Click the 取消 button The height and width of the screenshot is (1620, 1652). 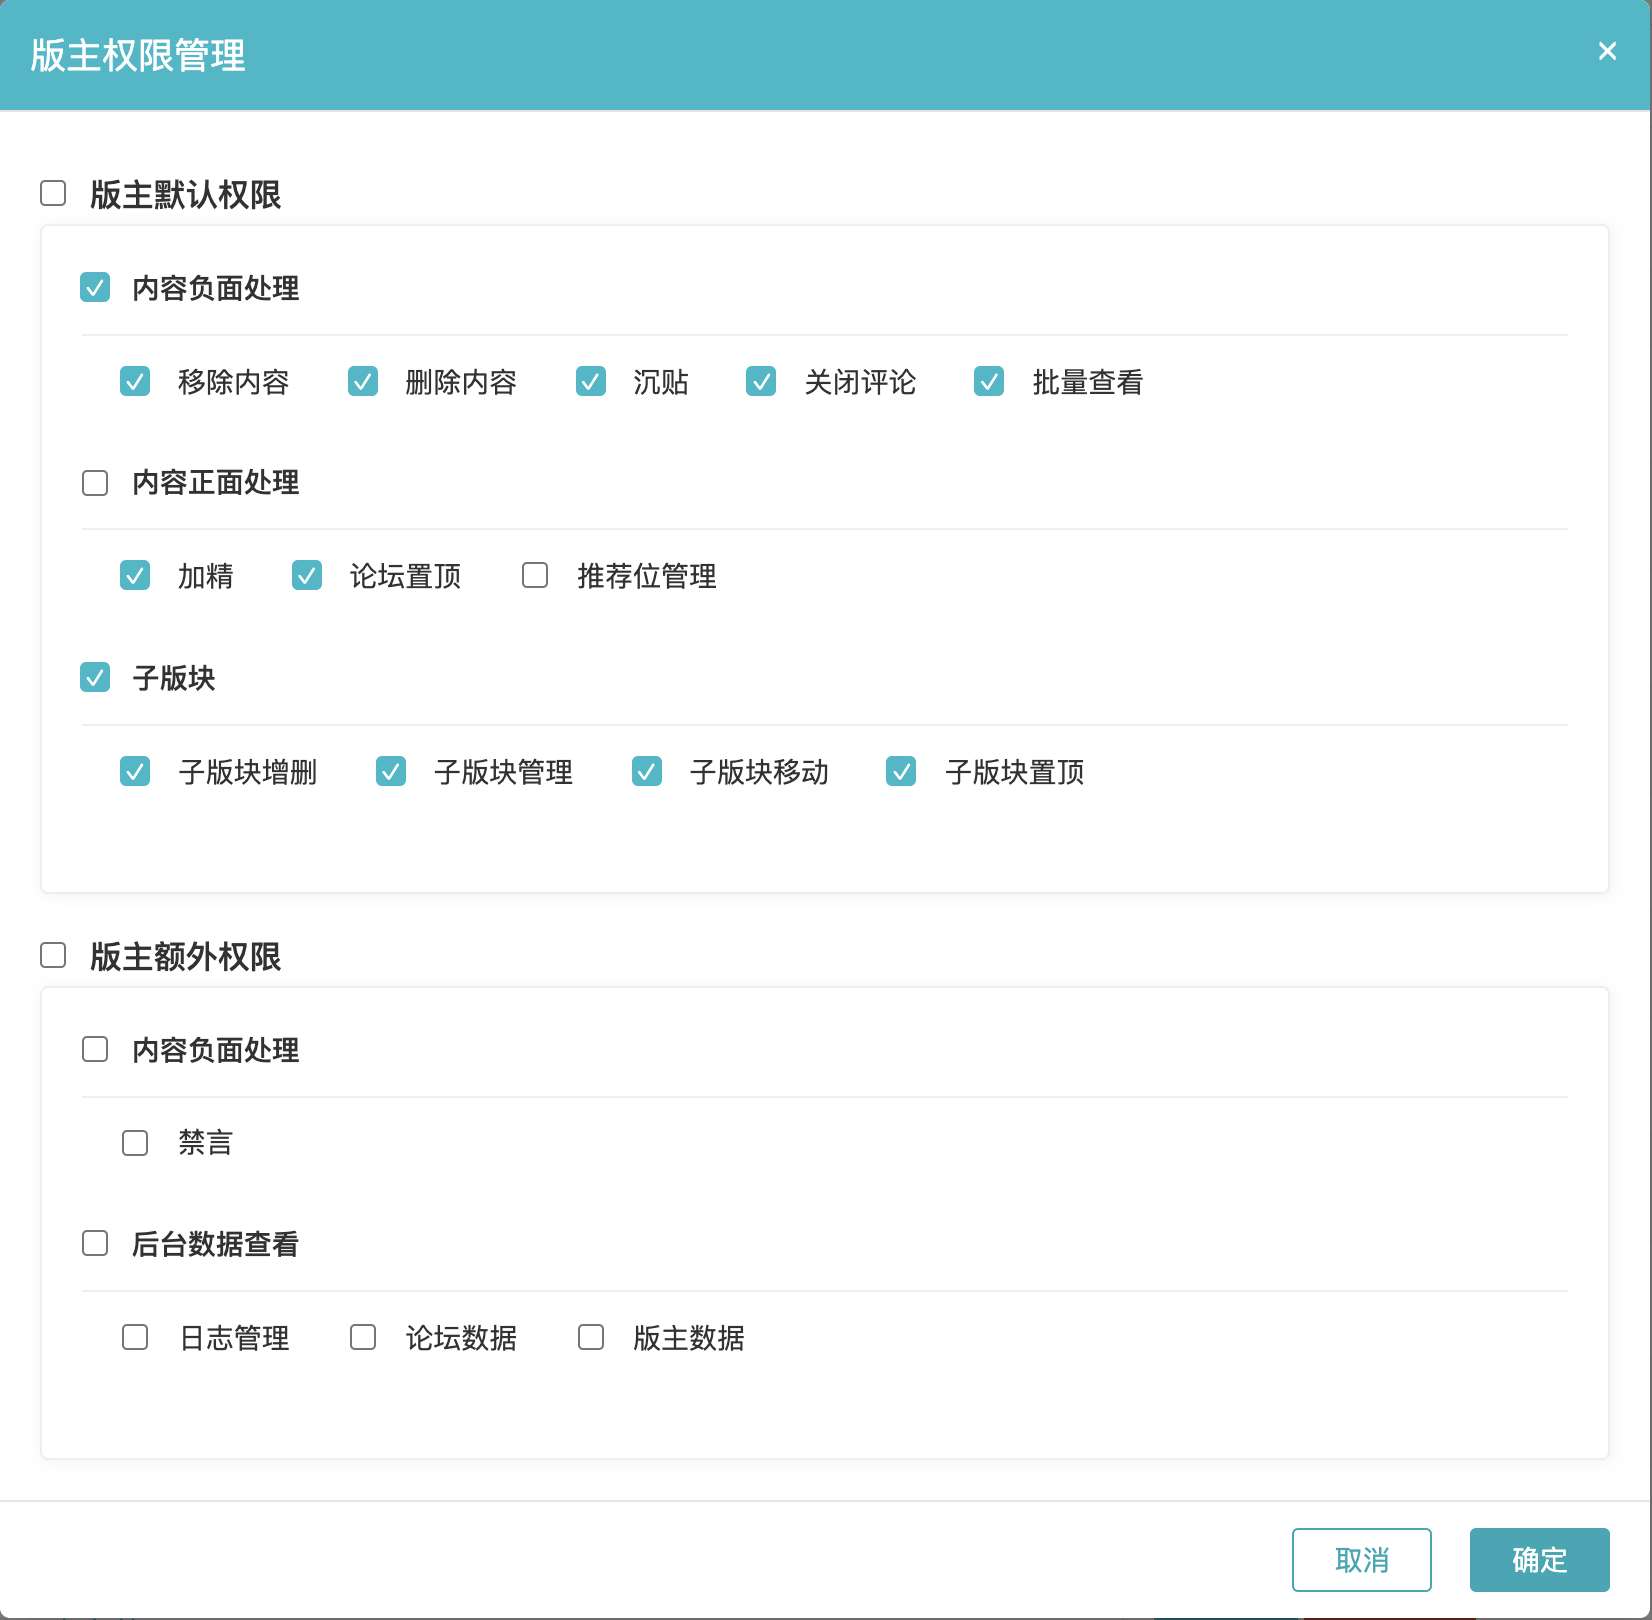click(1362, 1560)
